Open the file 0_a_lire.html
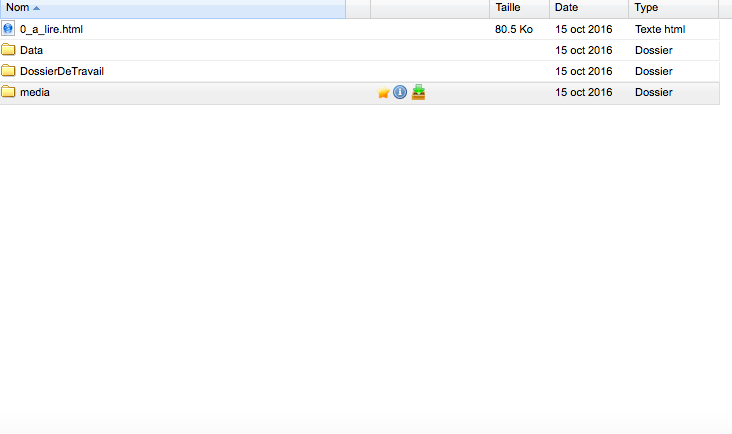732x434 pixels. [x=51, y=29]
